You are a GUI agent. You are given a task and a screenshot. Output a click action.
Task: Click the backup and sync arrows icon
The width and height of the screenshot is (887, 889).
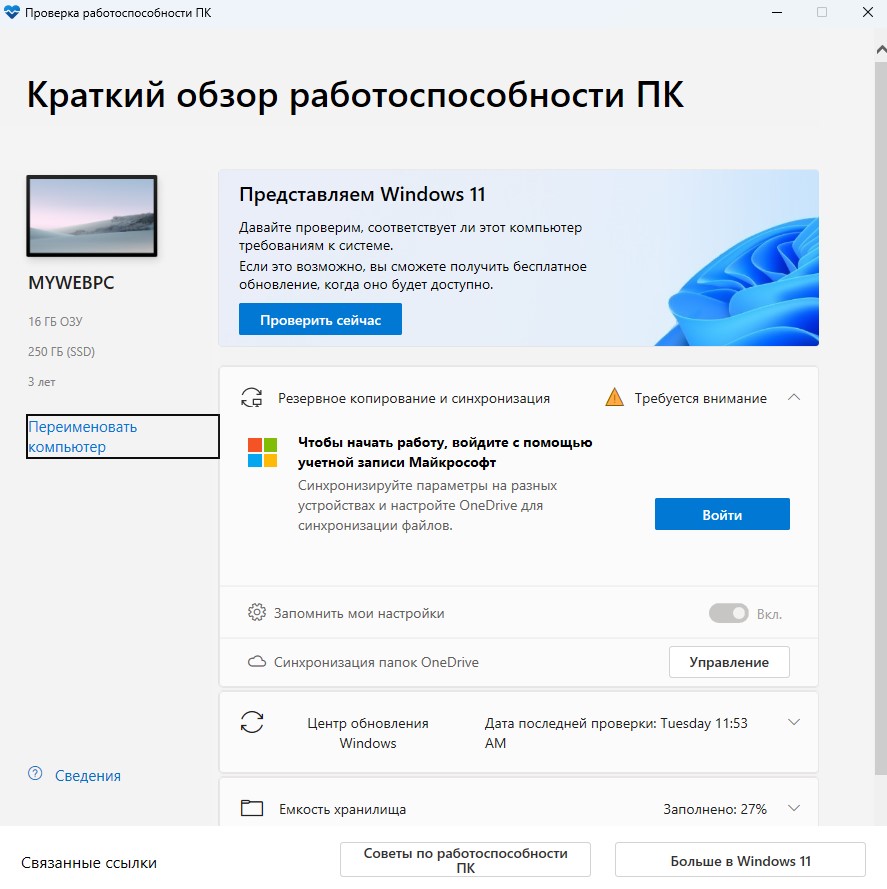click(x=252, y=397)
